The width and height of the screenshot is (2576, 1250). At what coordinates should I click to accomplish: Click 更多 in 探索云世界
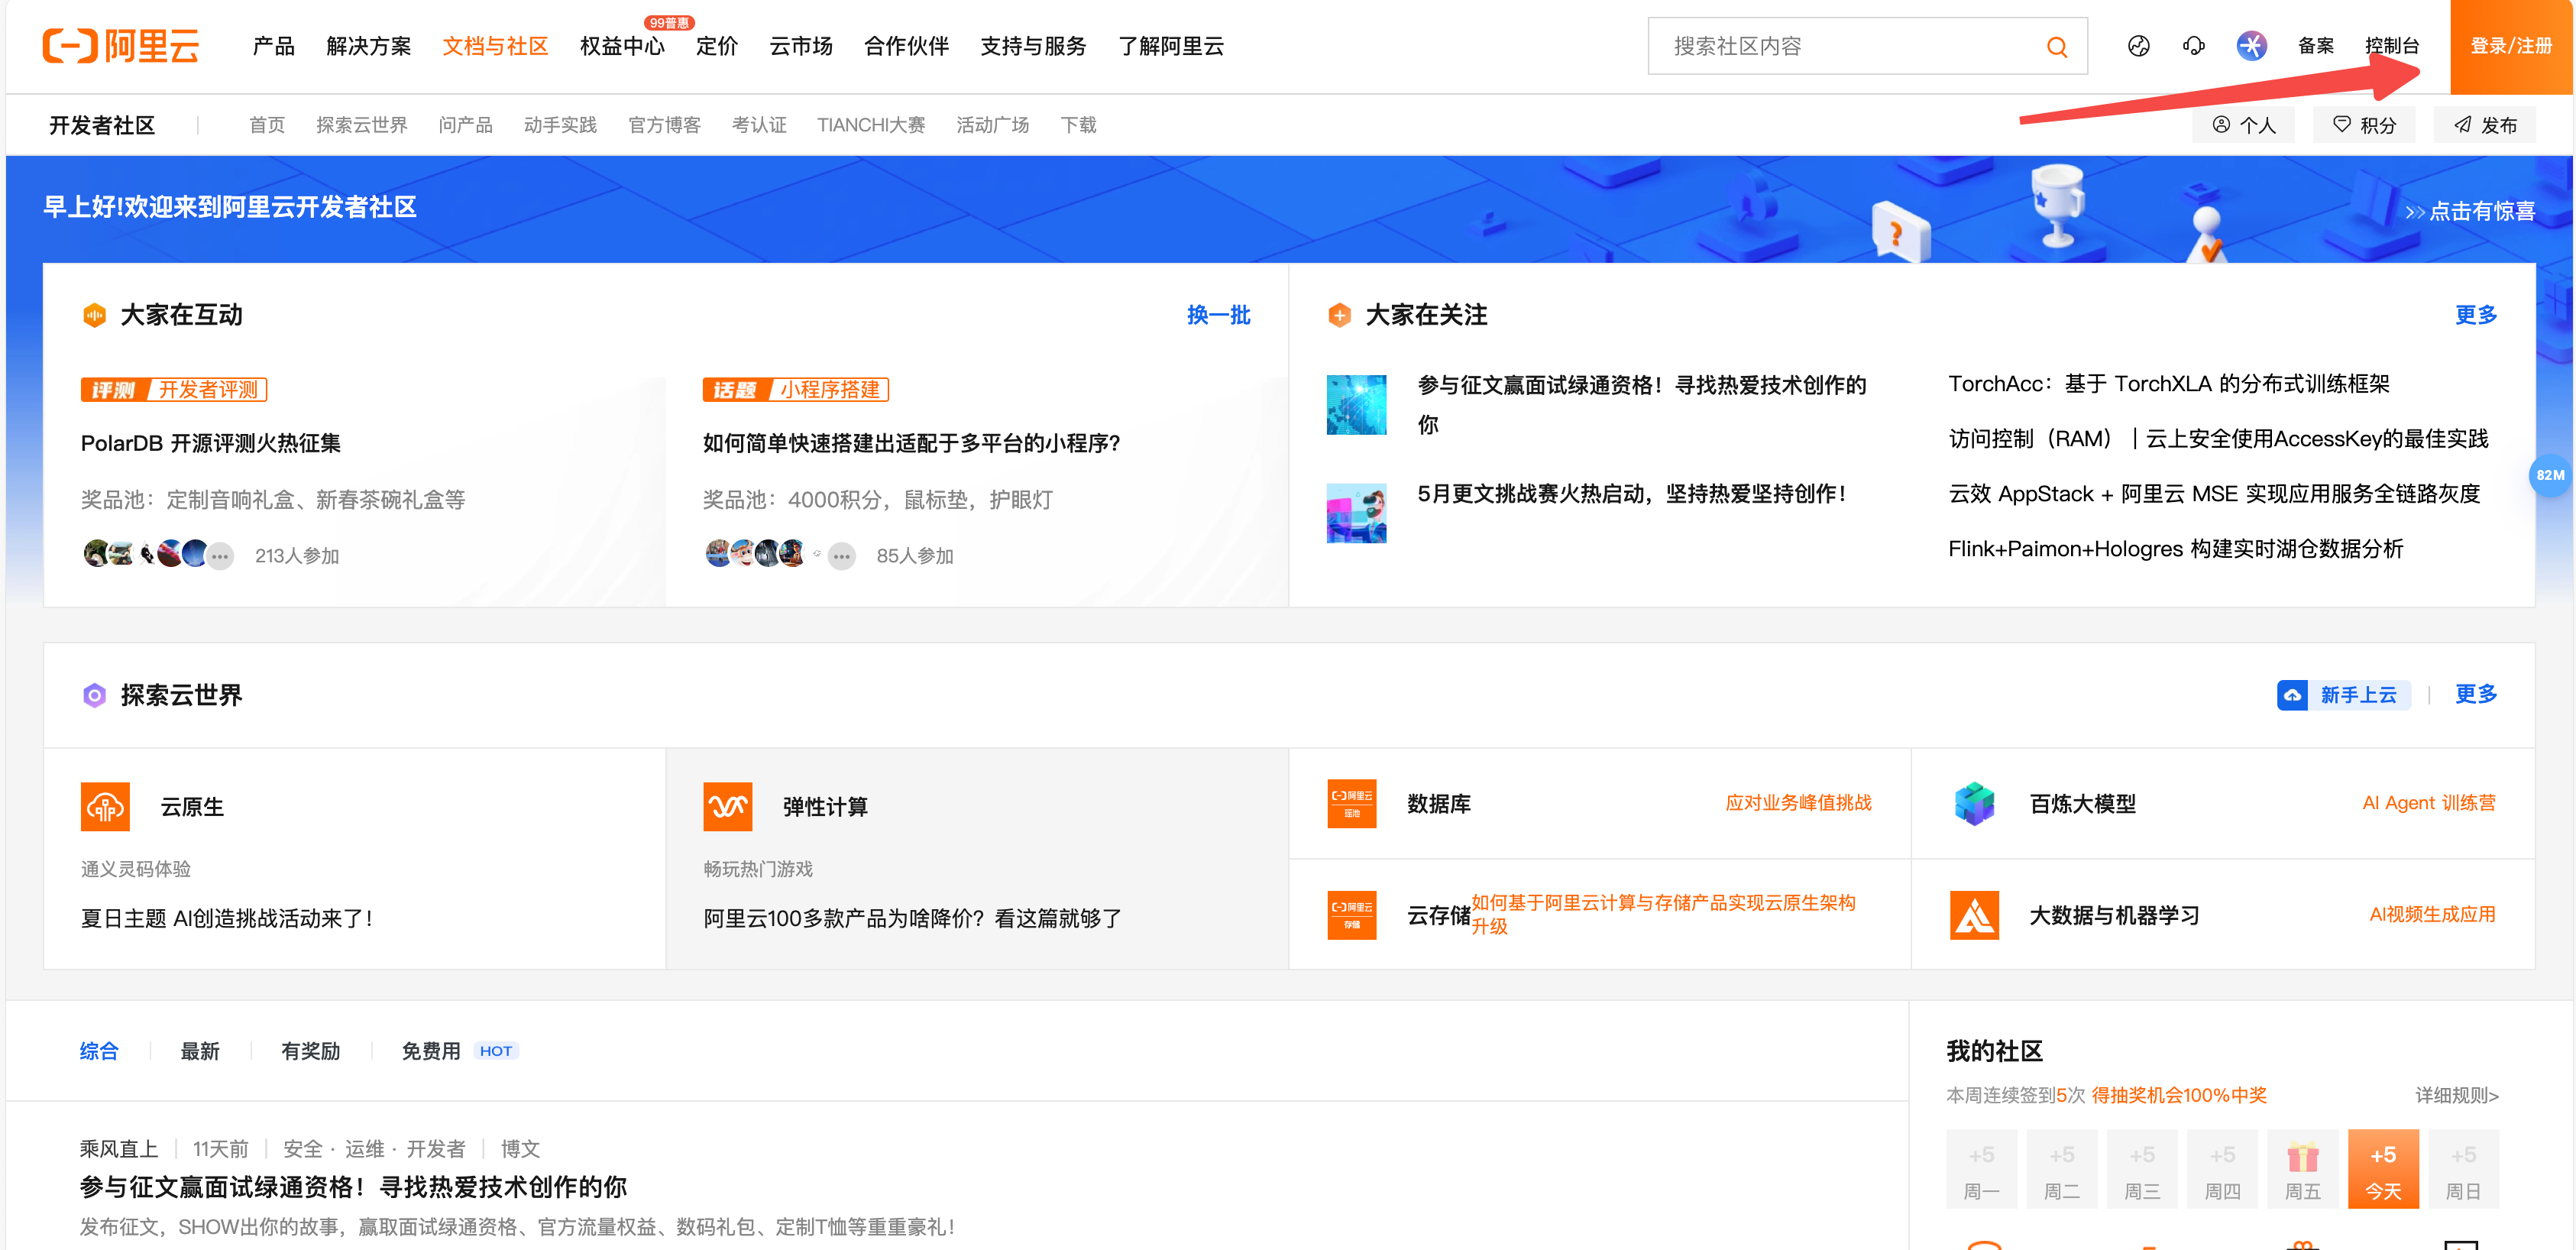tap(2476, 694)
